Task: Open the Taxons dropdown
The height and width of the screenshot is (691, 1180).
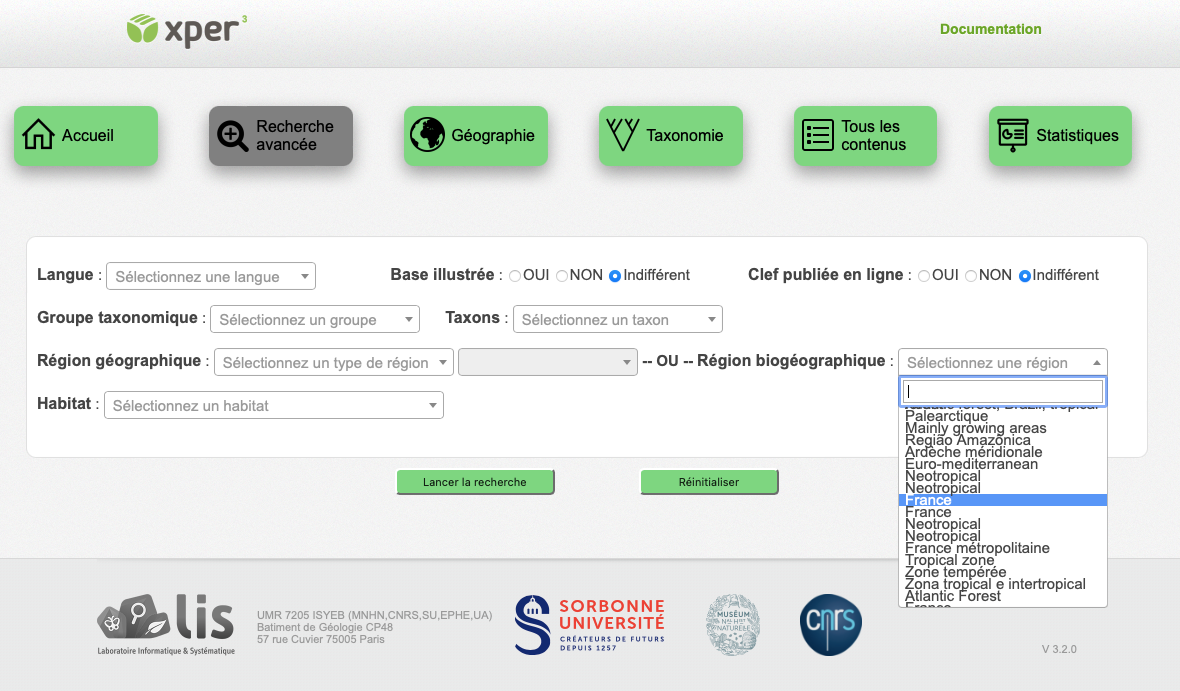Action: point(618,319)
